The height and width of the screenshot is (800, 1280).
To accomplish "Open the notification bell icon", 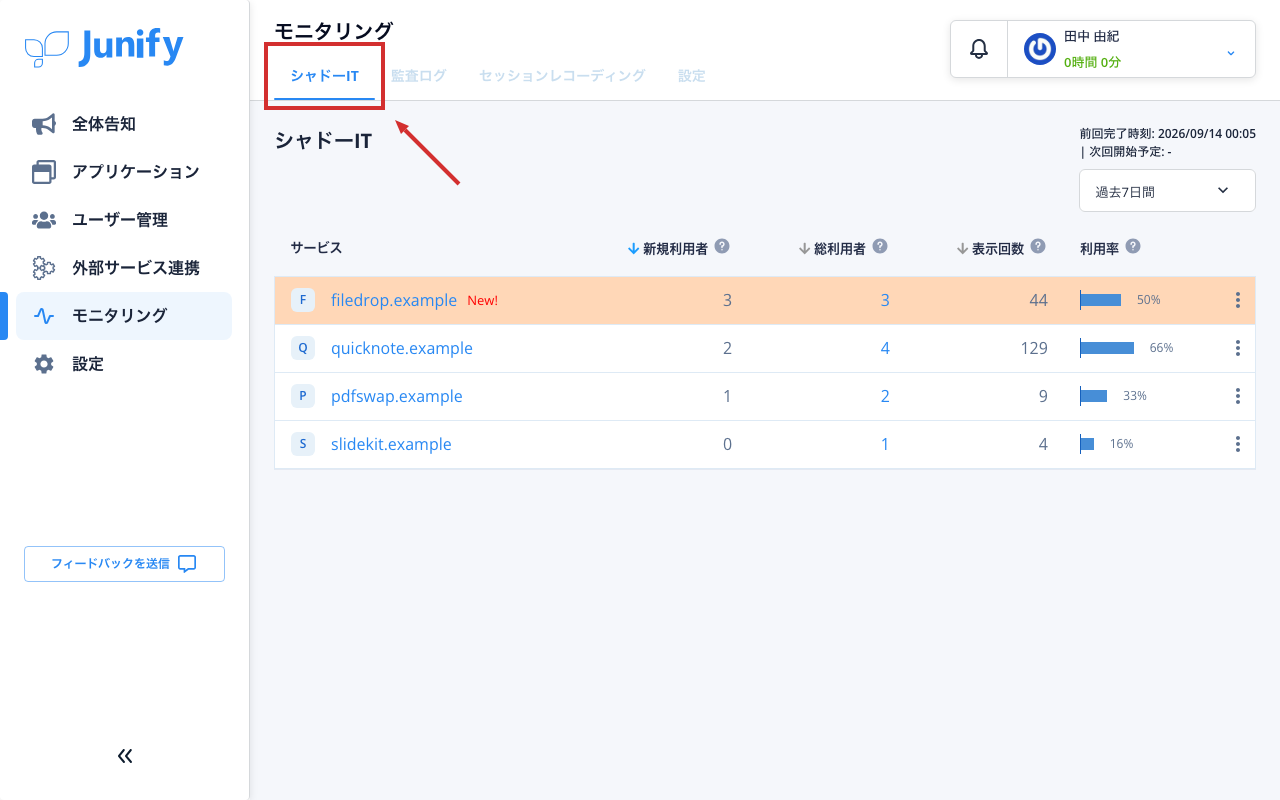I will [x=979, y=48].
